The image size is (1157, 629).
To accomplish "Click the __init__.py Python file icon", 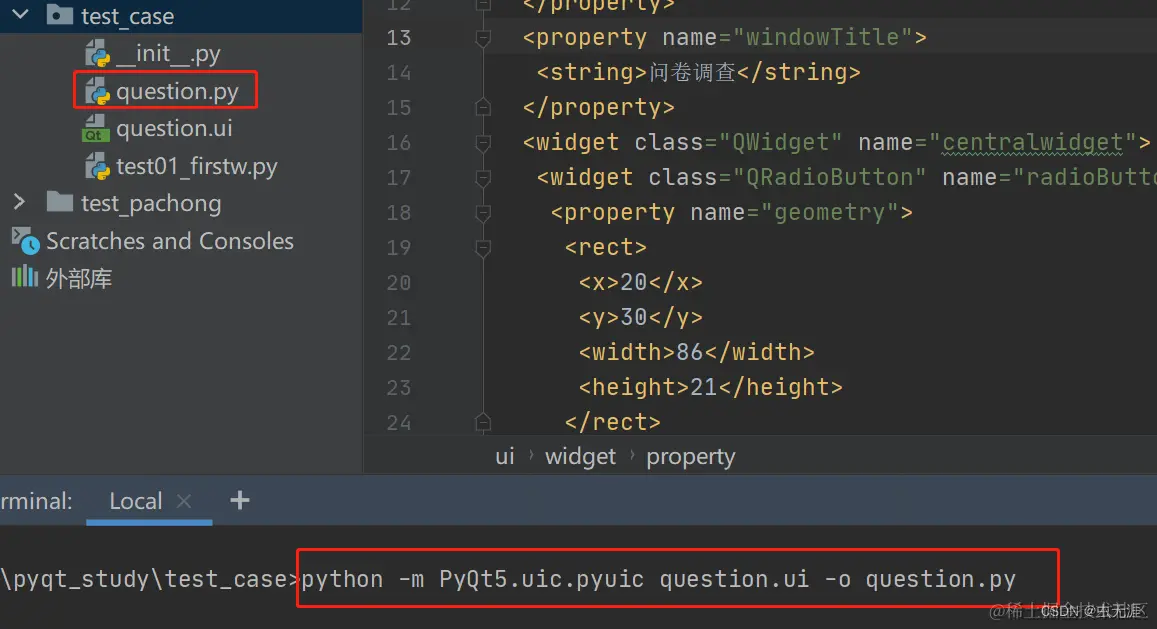I will coord(97,53).
